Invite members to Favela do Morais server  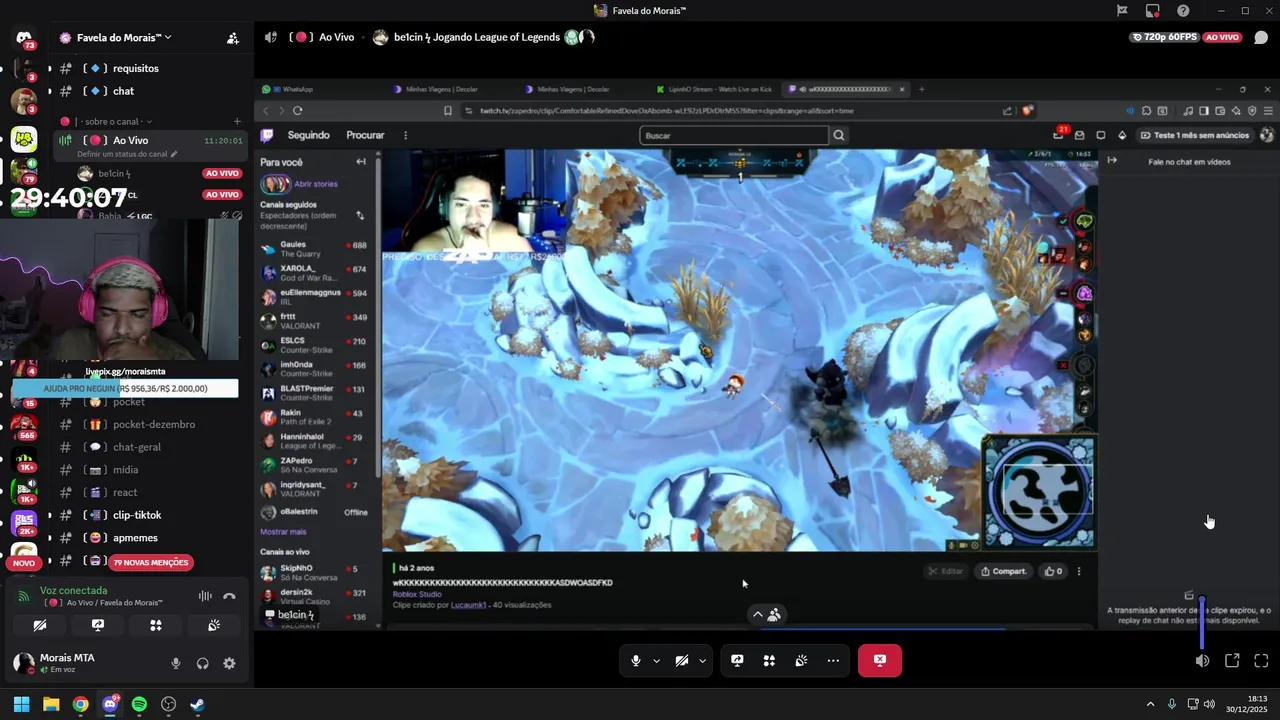point(232,38)
